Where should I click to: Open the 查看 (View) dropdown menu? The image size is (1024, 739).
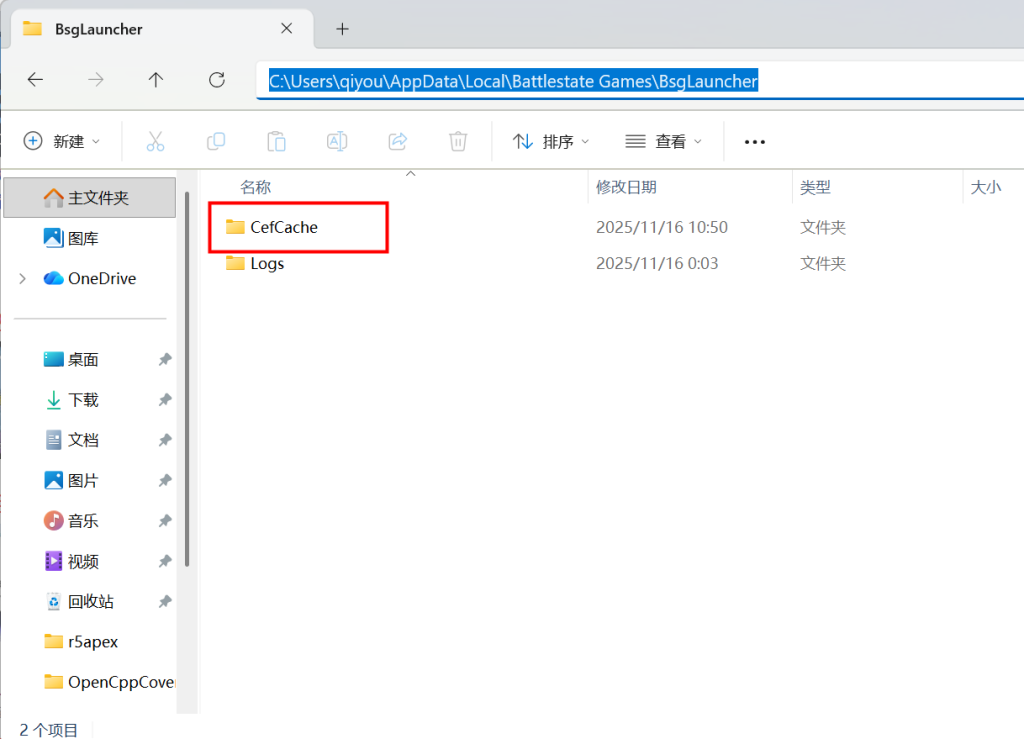pos(663,141)
